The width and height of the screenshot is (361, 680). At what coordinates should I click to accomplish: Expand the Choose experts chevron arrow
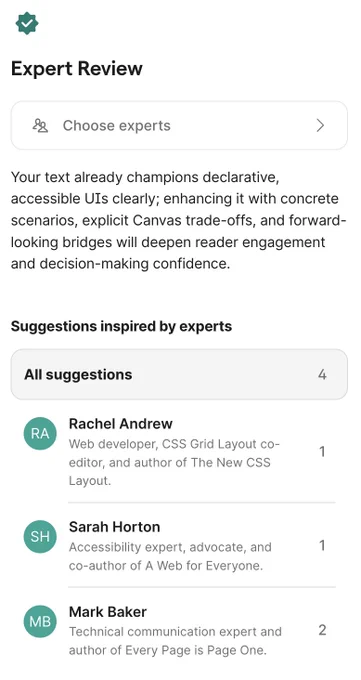pyautogui.click(x=320, y=126)
